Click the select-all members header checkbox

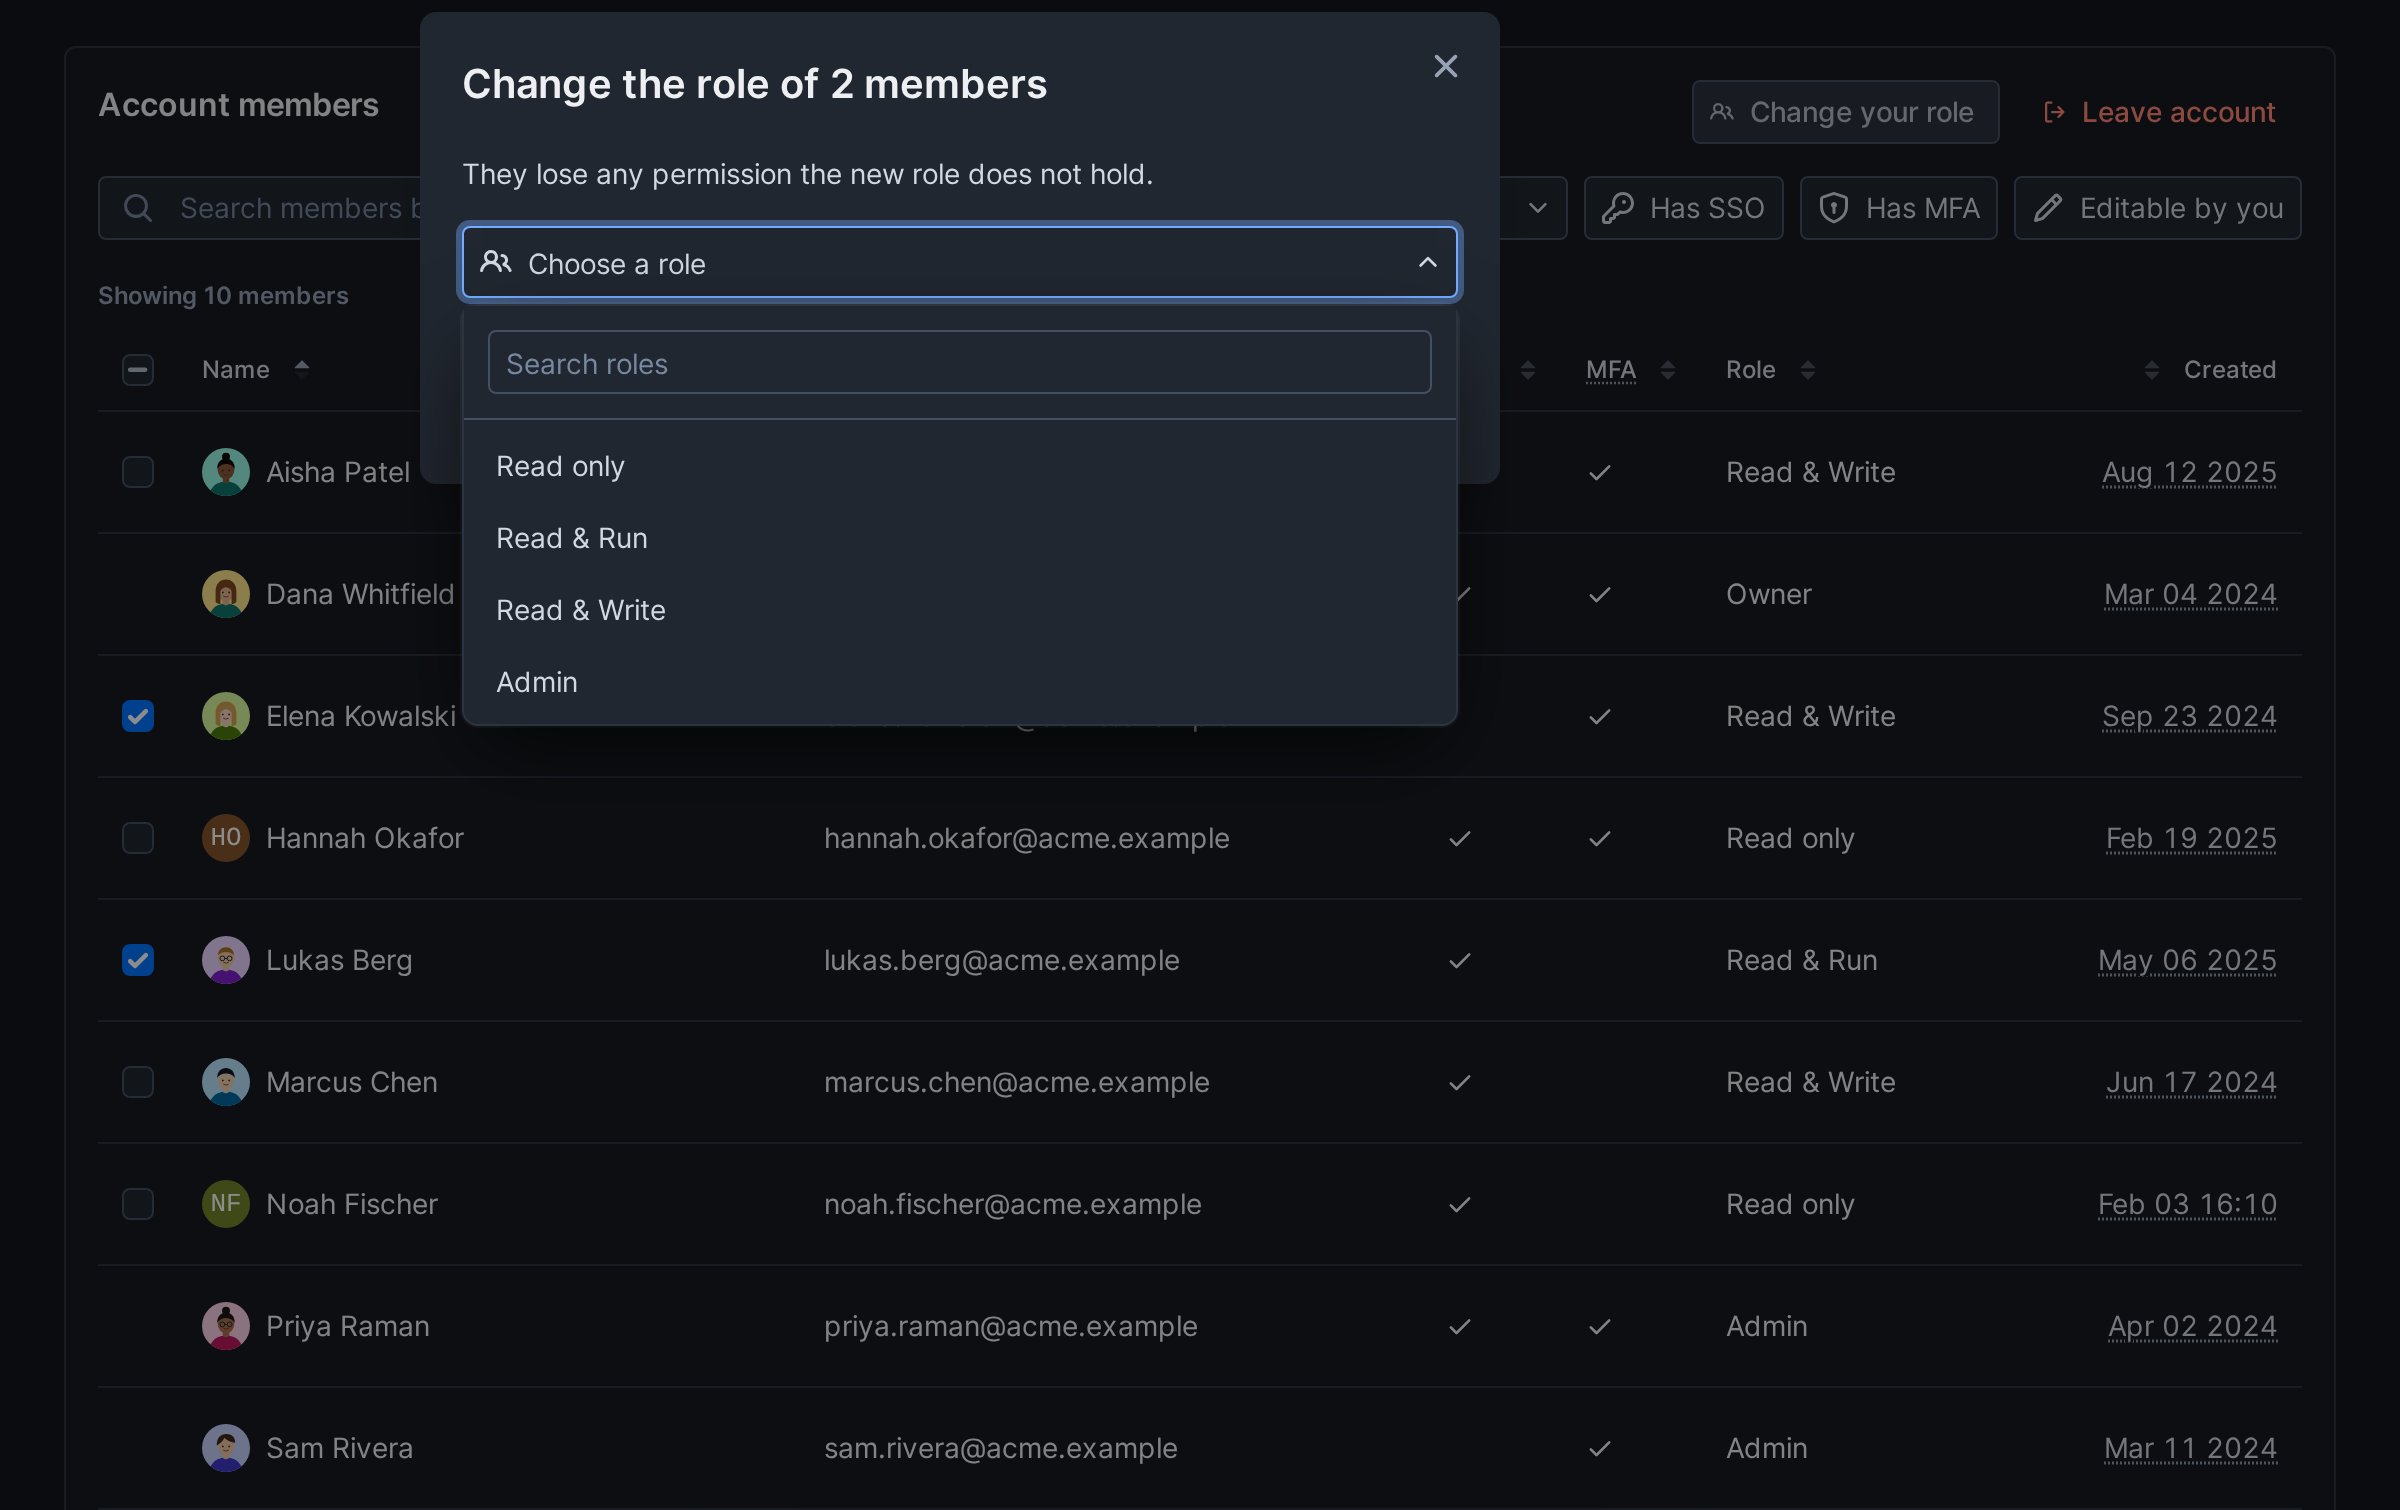coord(138,370)
